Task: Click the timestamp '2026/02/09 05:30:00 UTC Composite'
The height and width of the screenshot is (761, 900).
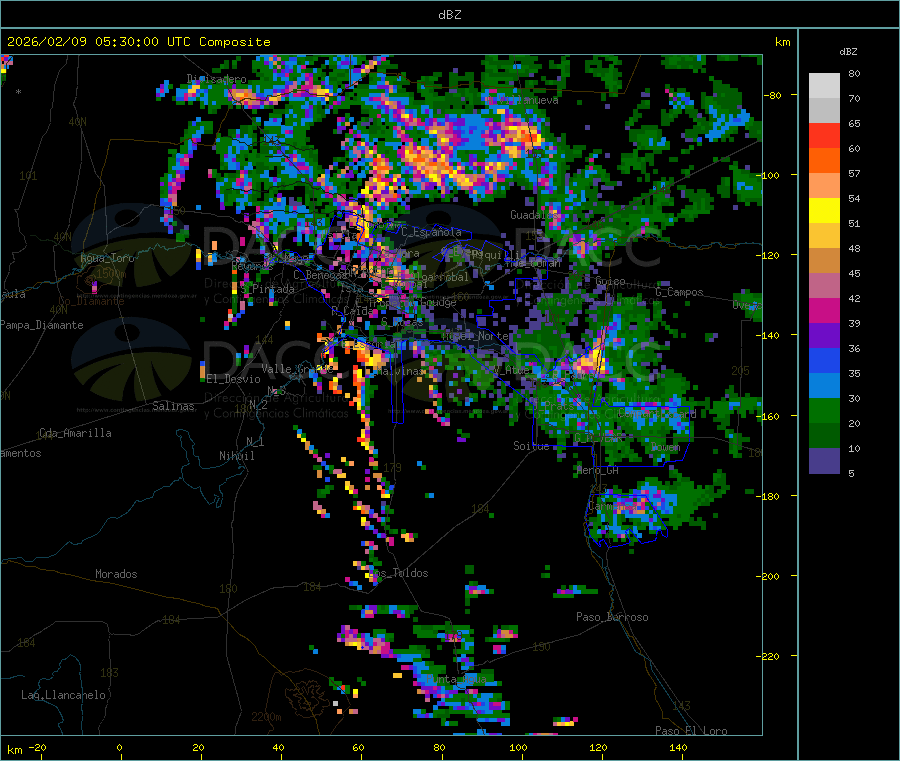Action: pos(138,42)
